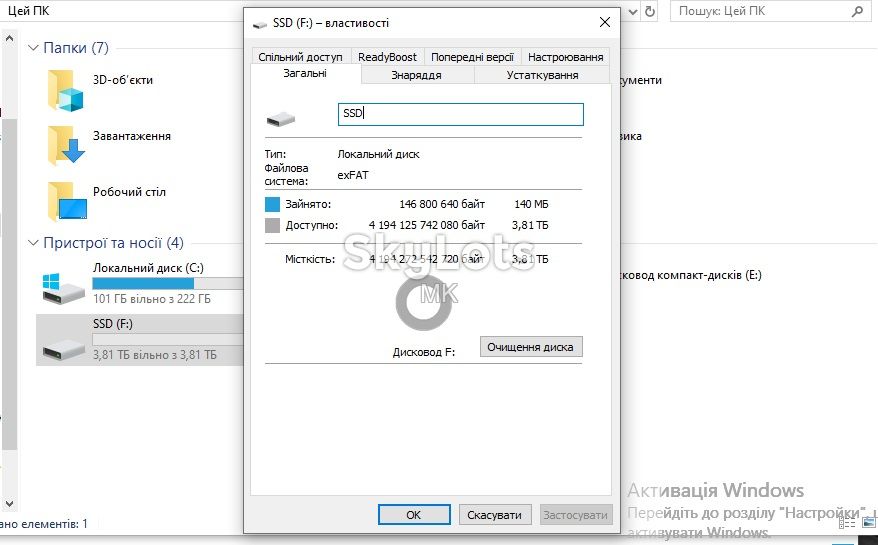Screen dimensions: 878x545
Task: Open the address bar history dropdown arrow
Action: click(633, 11)
